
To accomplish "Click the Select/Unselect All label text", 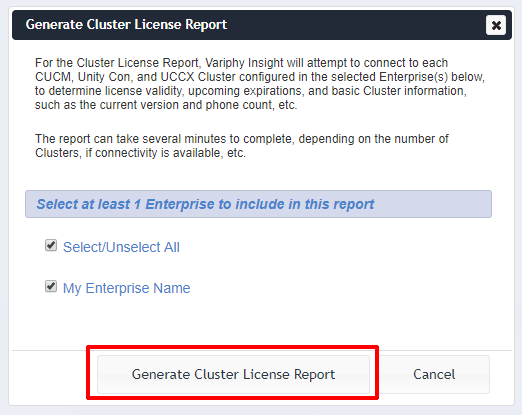I will tap(121, 247).
